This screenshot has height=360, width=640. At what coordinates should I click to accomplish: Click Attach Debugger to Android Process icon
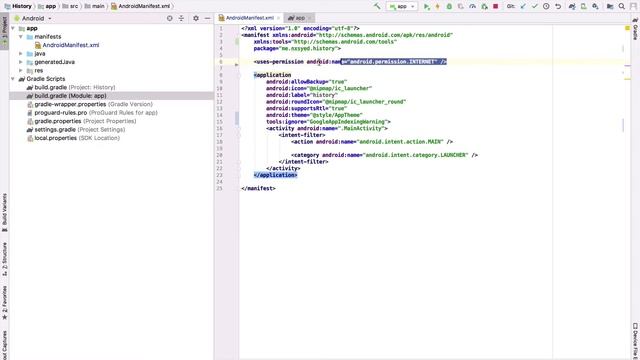(x=484, y=6)
